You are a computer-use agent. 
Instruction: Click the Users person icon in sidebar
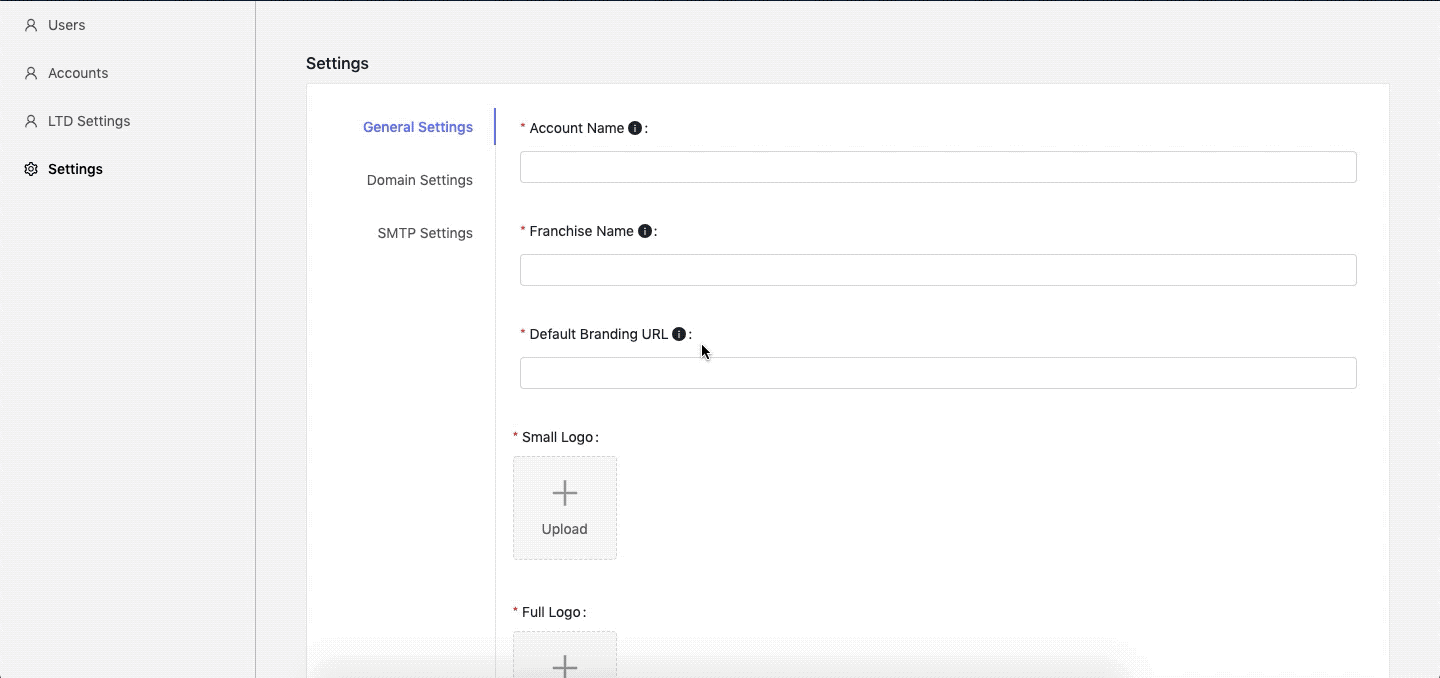coord(31,25)
